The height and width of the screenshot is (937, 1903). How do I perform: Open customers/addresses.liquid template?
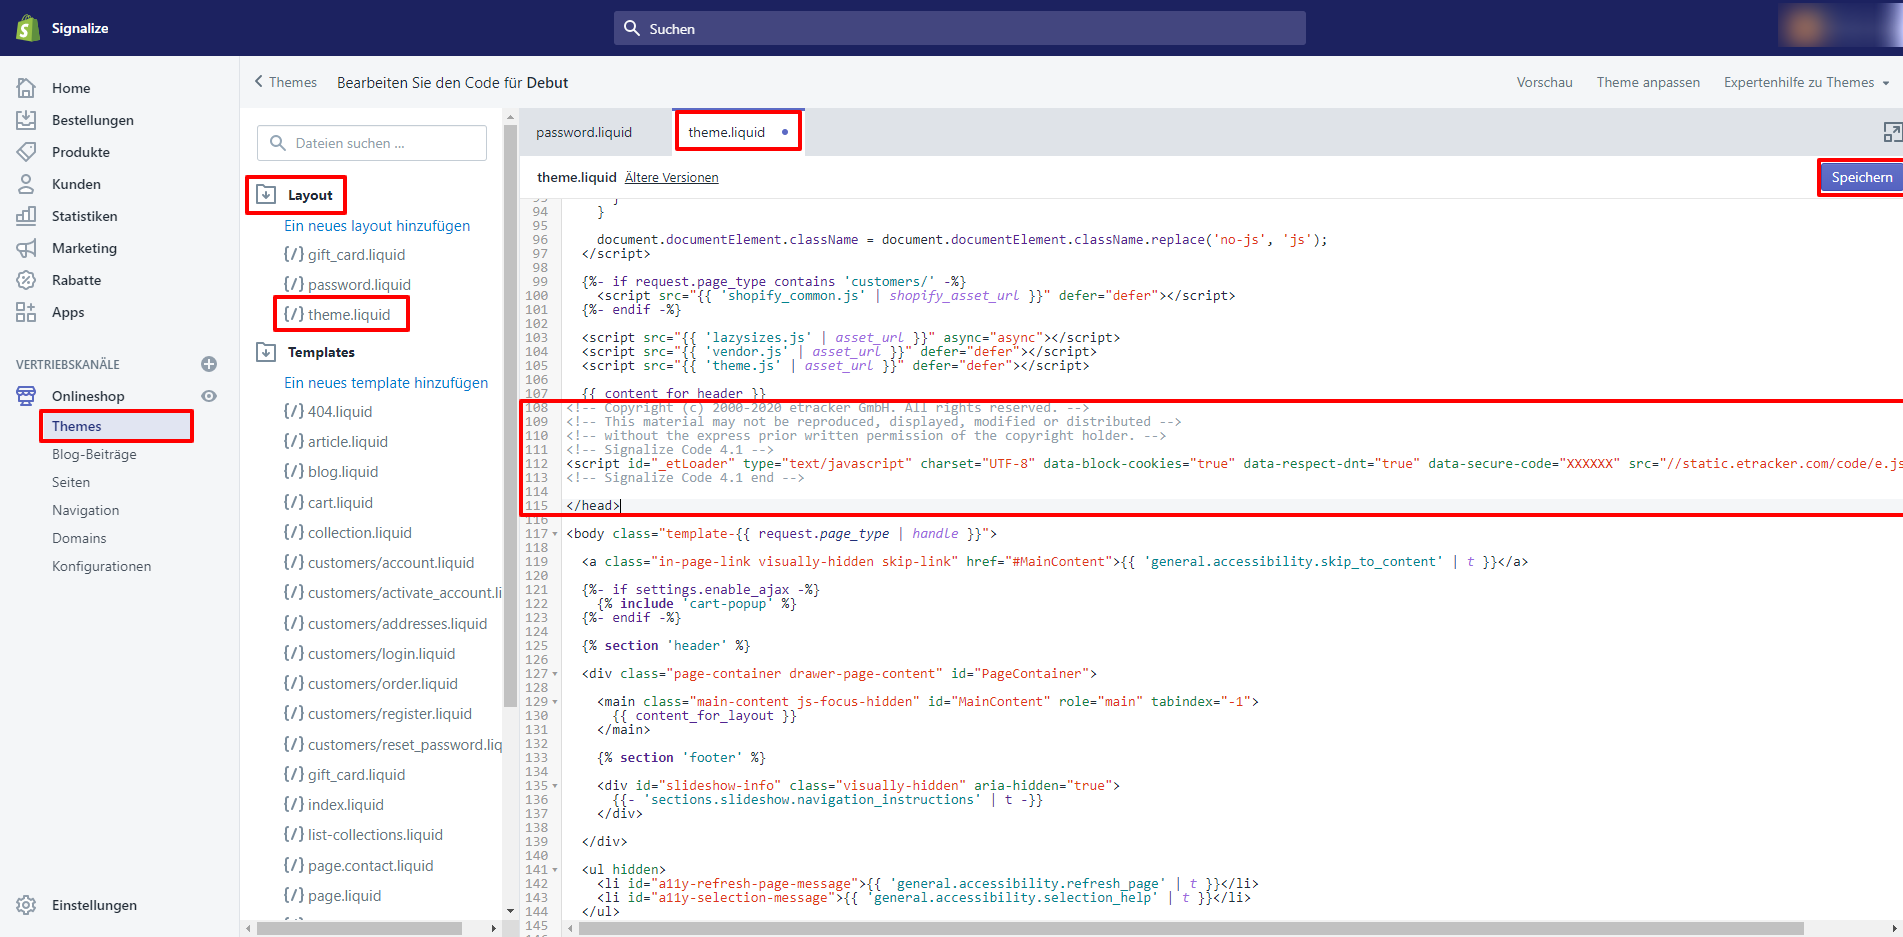384,623
